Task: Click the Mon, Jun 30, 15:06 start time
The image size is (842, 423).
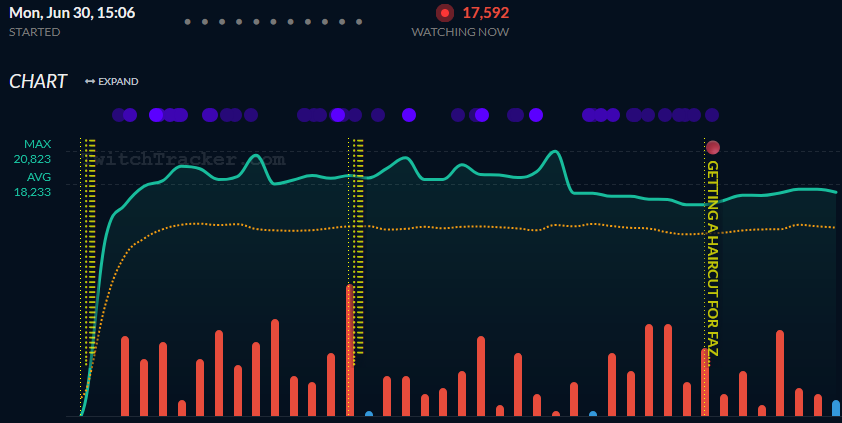Action: click(x=72, y=13)
